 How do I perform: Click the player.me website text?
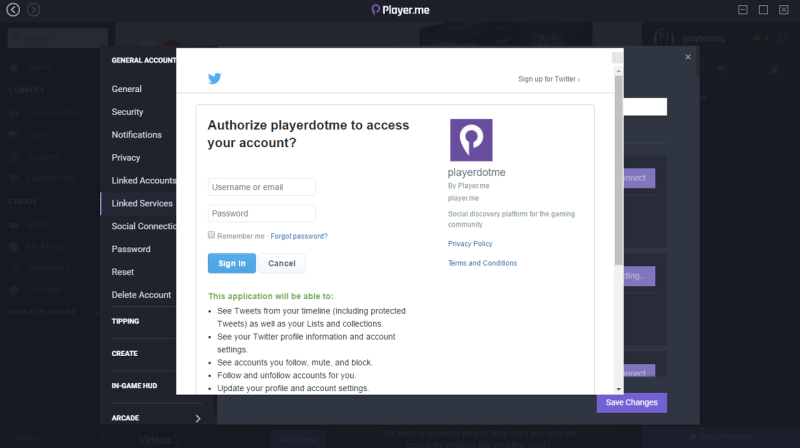coord(463,198)
